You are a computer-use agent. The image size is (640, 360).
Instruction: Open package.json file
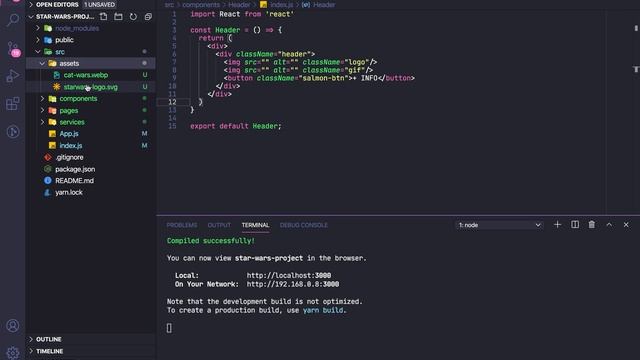click(75, 169)
